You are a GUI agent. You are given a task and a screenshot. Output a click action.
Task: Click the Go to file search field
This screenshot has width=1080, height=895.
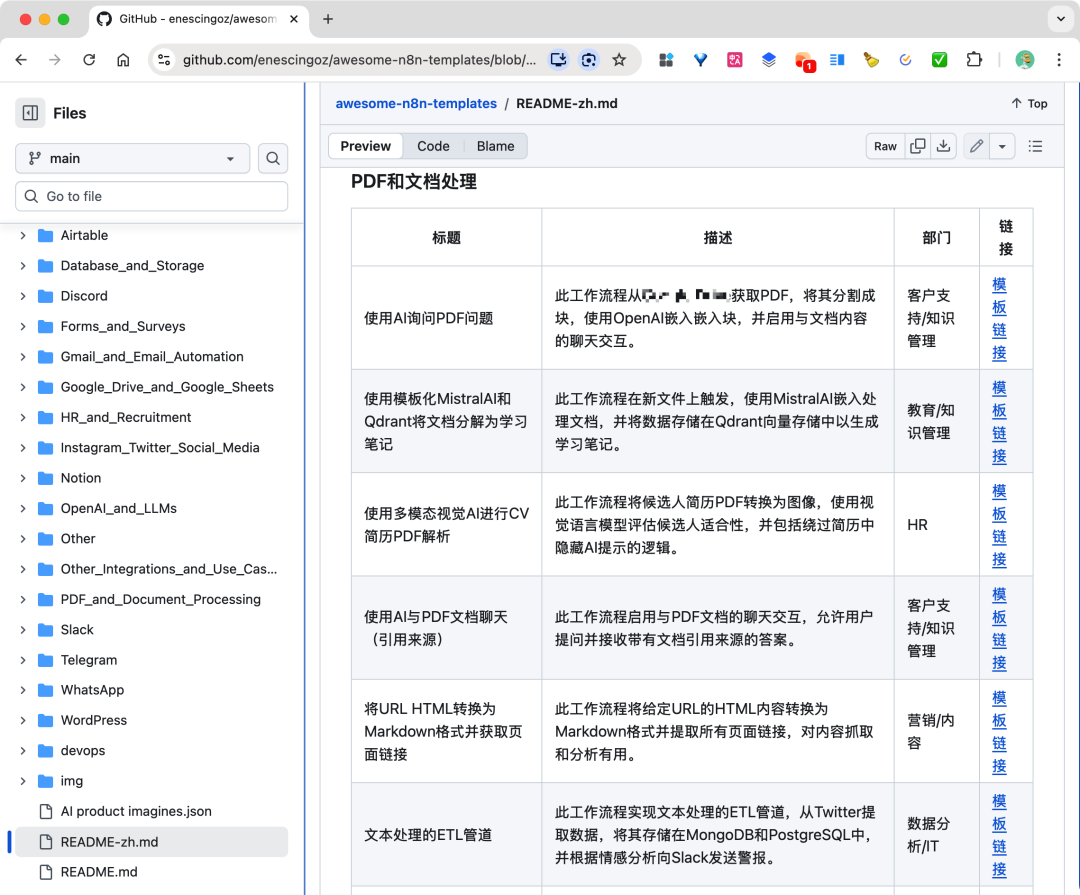pos(151,196)
